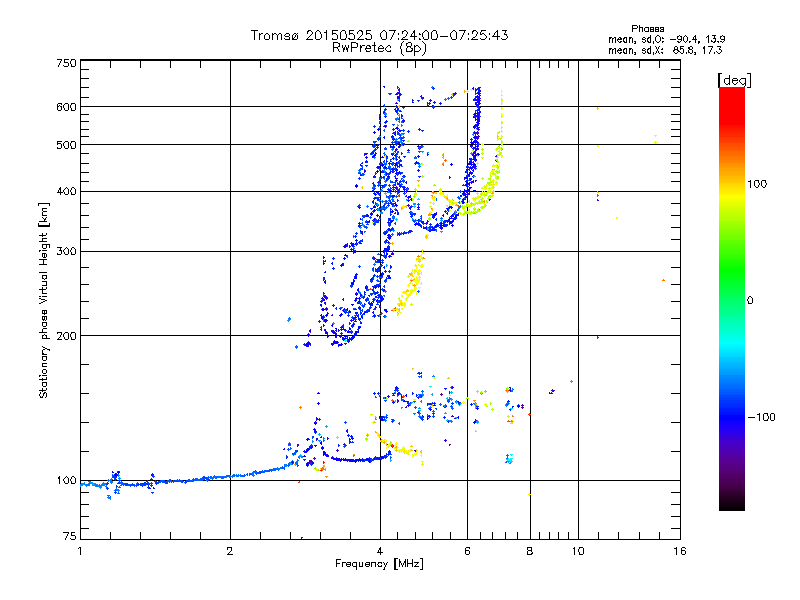The image size is (800, 600).
Task: Click the y-axis tick label '300'
Action: pyautogui.click(x=66, y=251)
